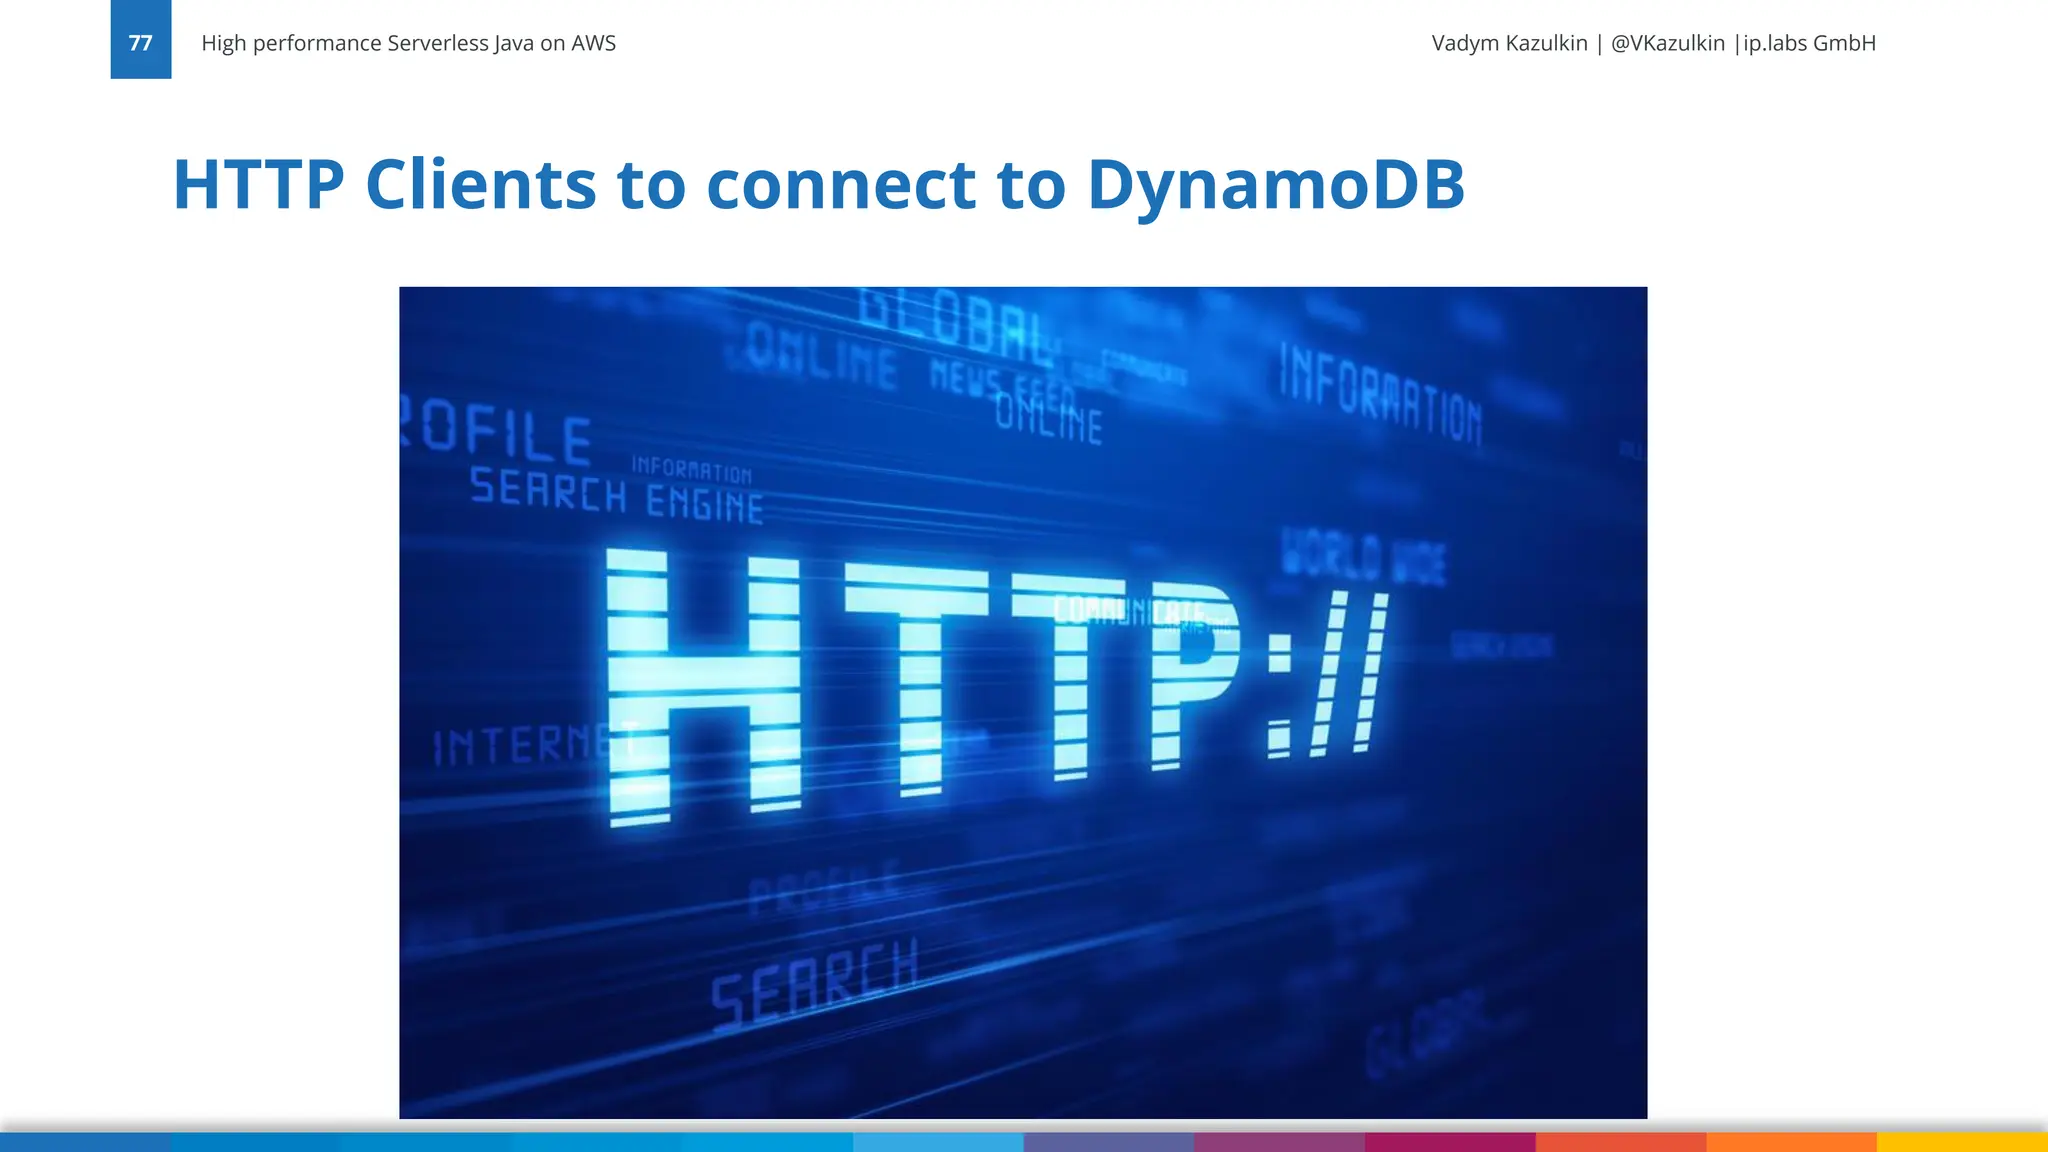Click the purple segment of the bottom bar

[x=1279, y=1142]
